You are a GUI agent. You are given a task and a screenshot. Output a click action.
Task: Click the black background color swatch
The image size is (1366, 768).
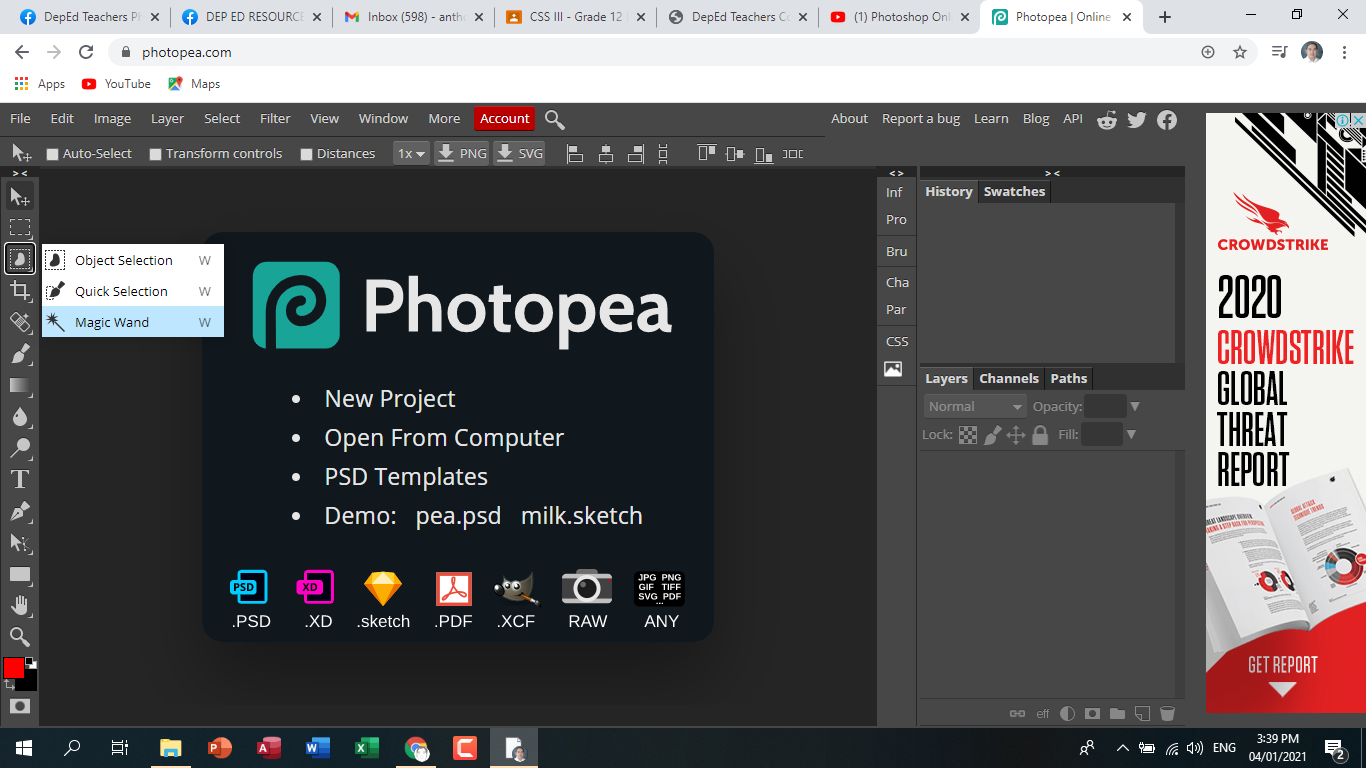pos(31,682)
